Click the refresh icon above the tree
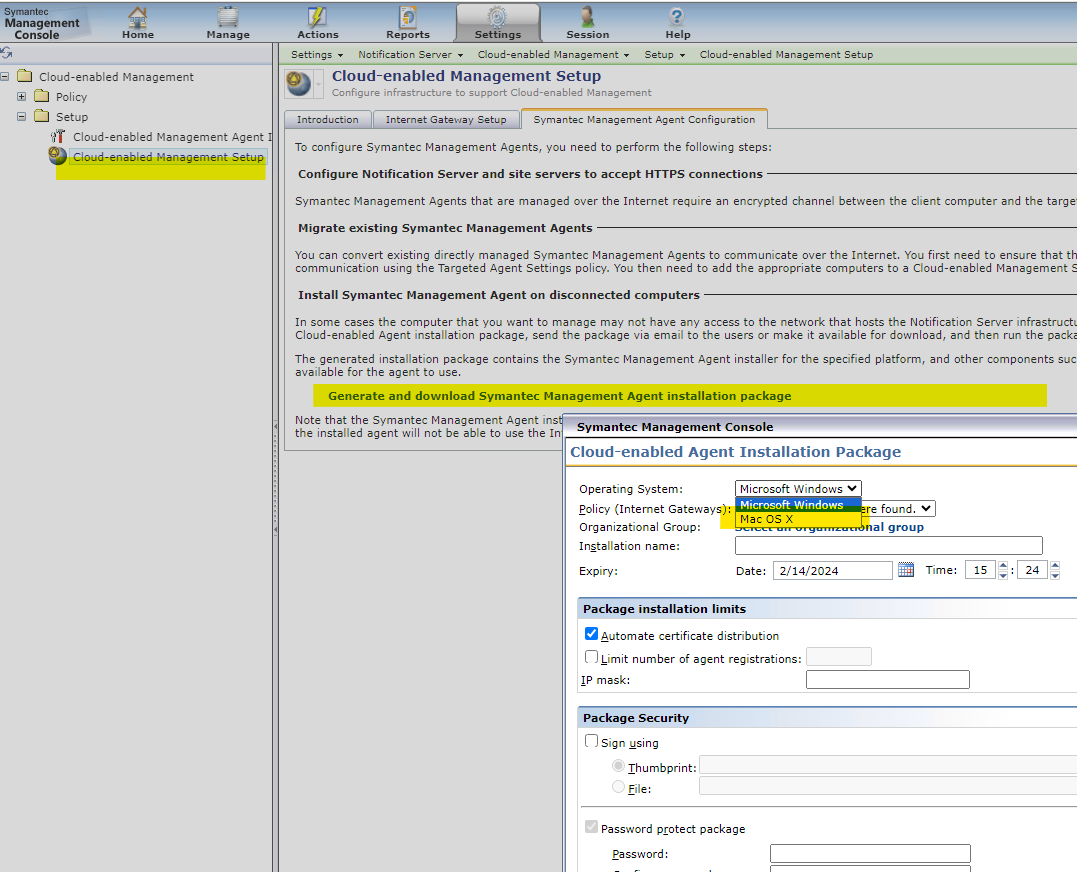1077x872 pixels. click(7, 52)
